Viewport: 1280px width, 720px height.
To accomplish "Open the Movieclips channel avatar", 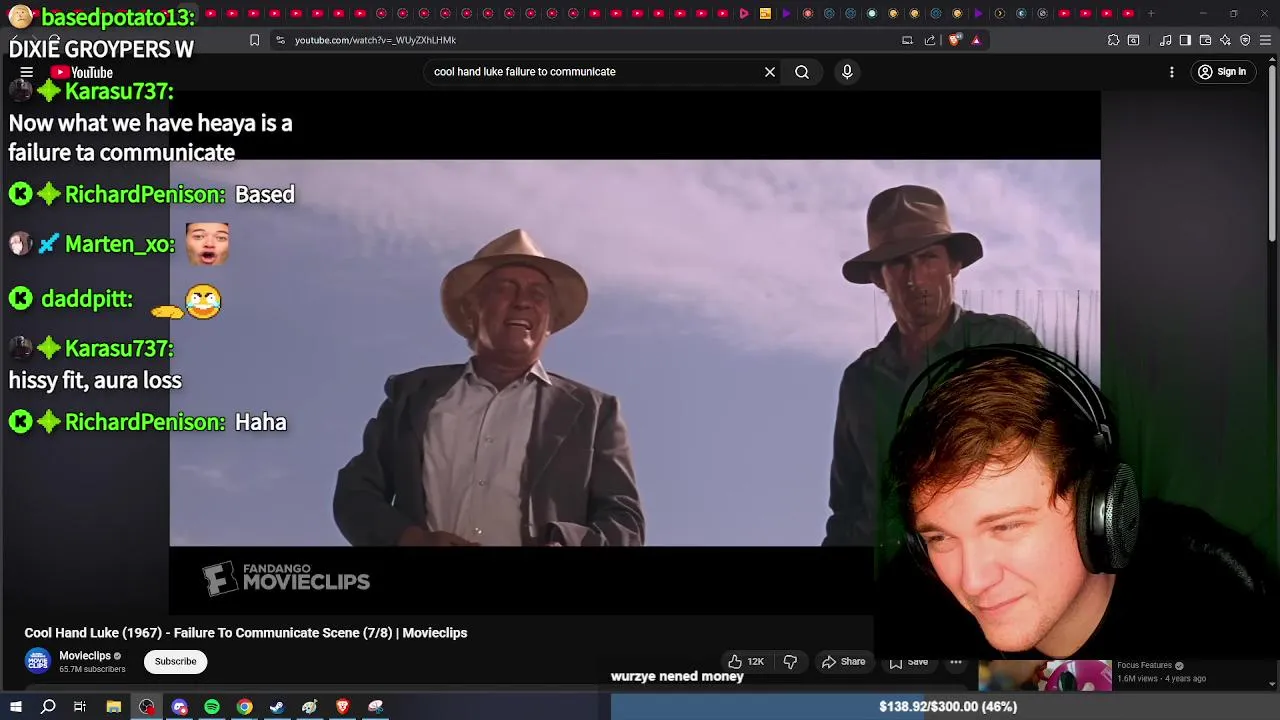I will (x=38, y=661).
